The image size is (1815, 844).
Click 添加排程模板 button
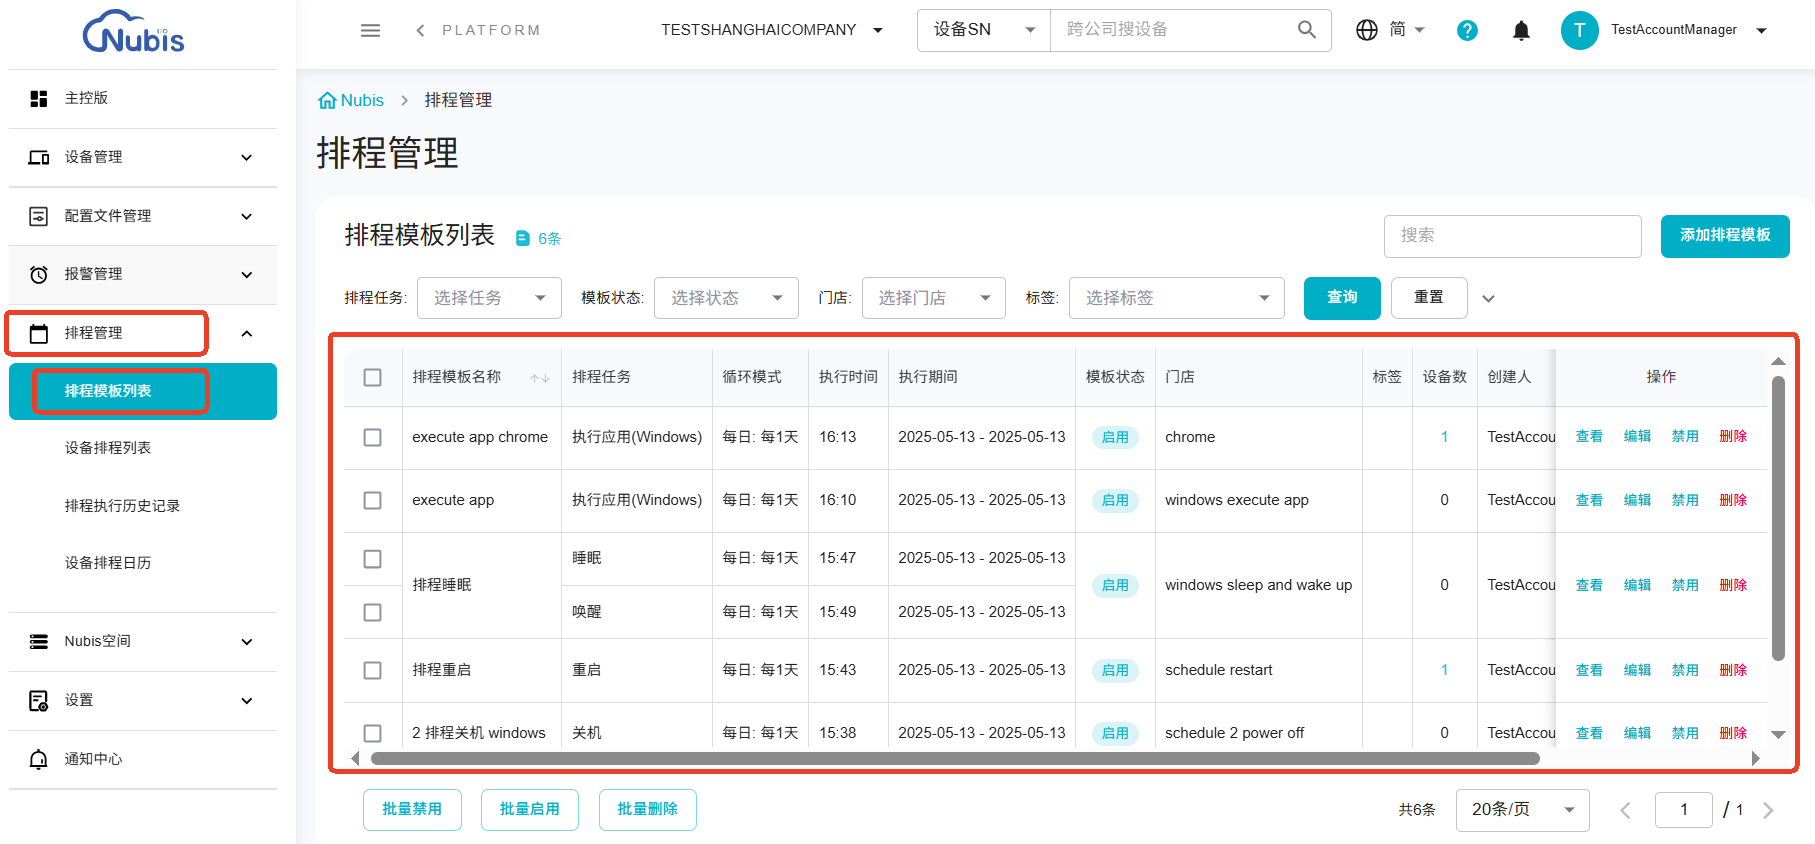[x=1725, y=236]
